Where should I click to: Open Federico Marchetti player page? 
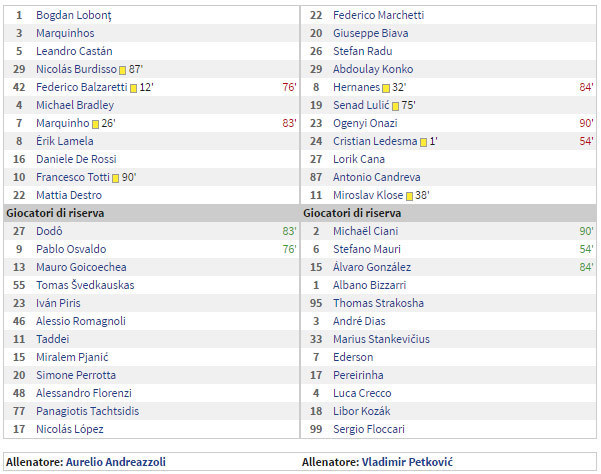378,16
